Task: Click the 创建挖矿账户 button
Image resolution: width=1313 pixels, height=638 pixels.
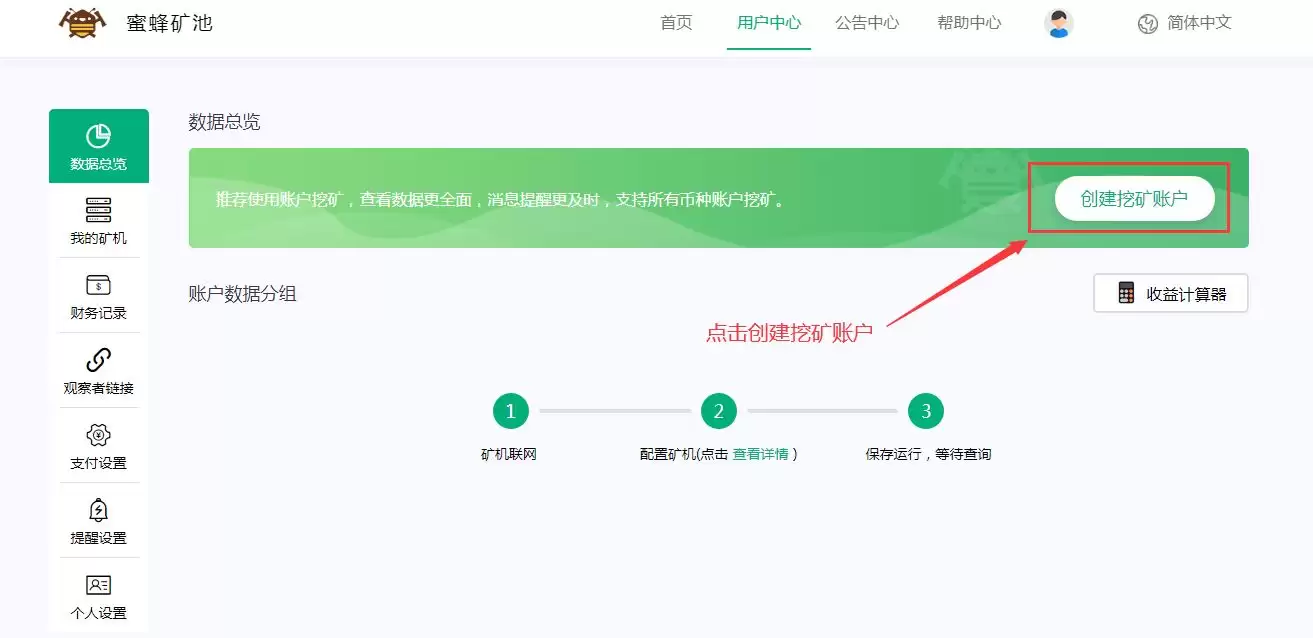Action: click(1135, 198)
